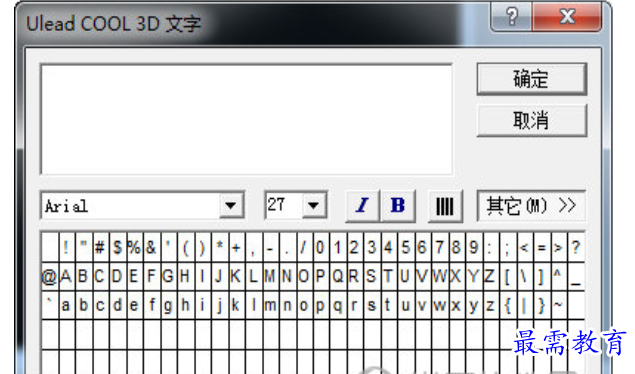The width and height of the screenshot is (635, 374).
Task: Insert the | pipe character from the grid
Action: point(524,305)
